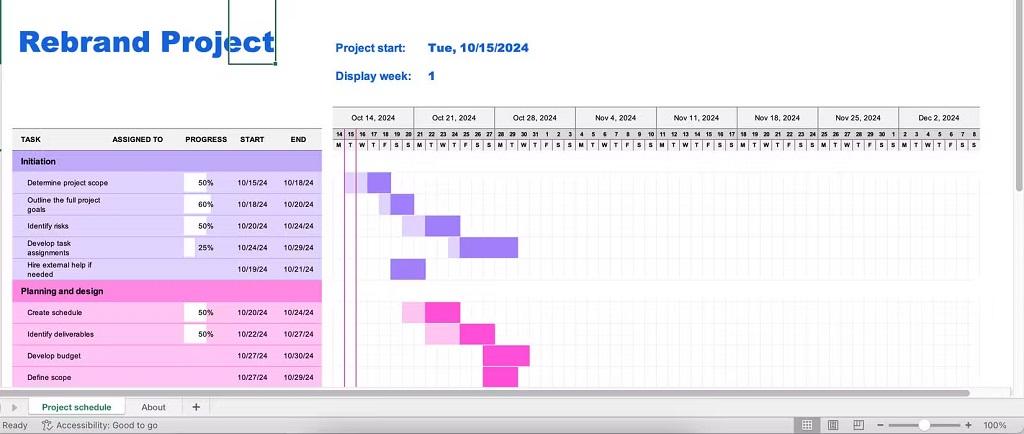This screenshot has width=1024, height=434.
Task: Click the END column header
Action: pyautogui.click(x=298, y=139)
